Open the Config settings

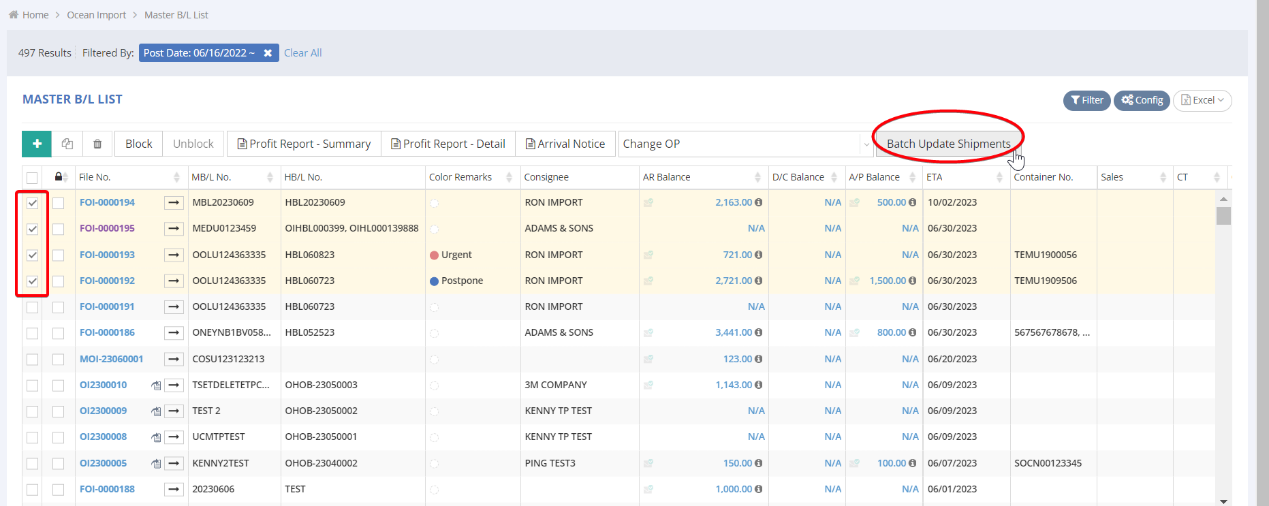(x=1141, y=100)
